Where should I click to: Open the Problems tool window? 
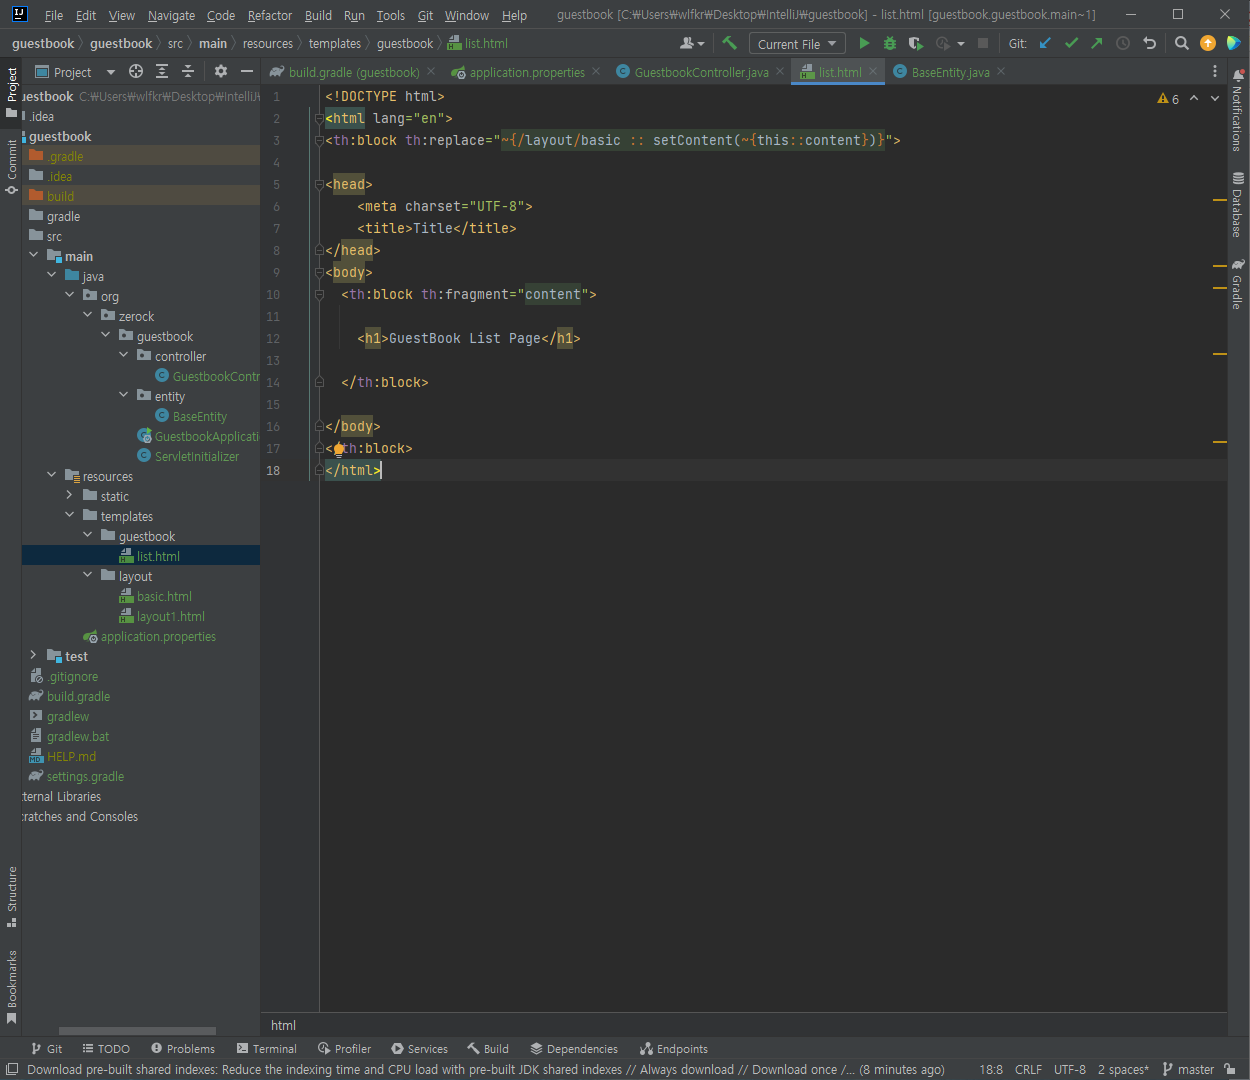pos(183,1049)
